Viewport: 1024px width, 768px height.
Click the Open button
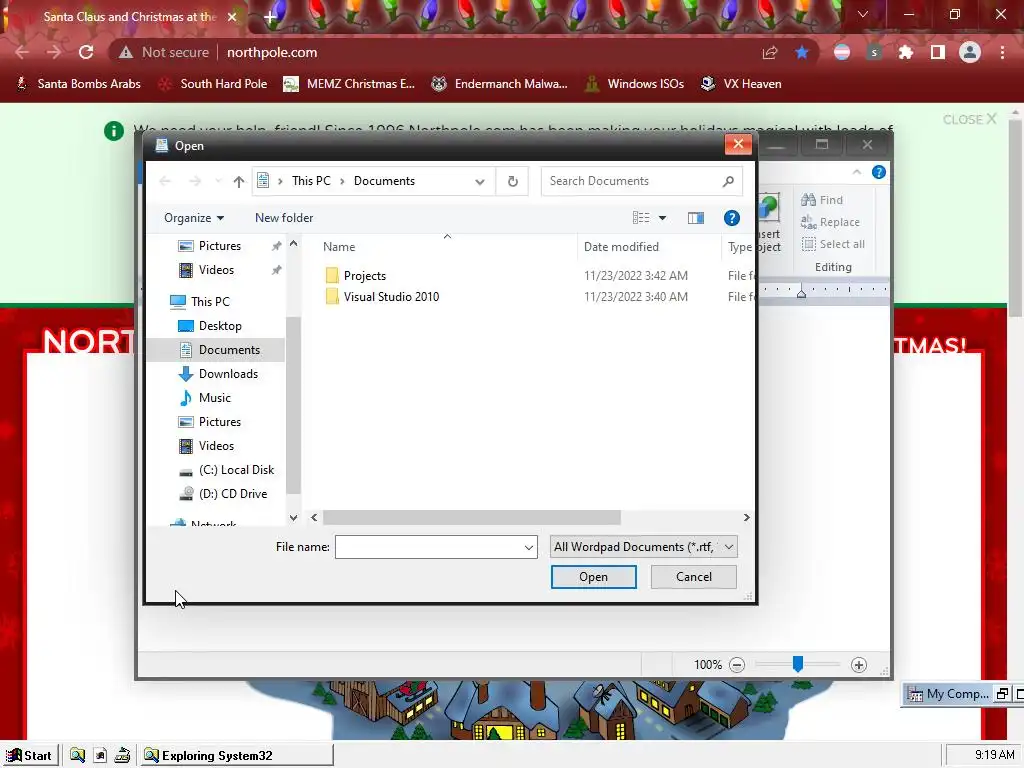[x=594, y=577]
